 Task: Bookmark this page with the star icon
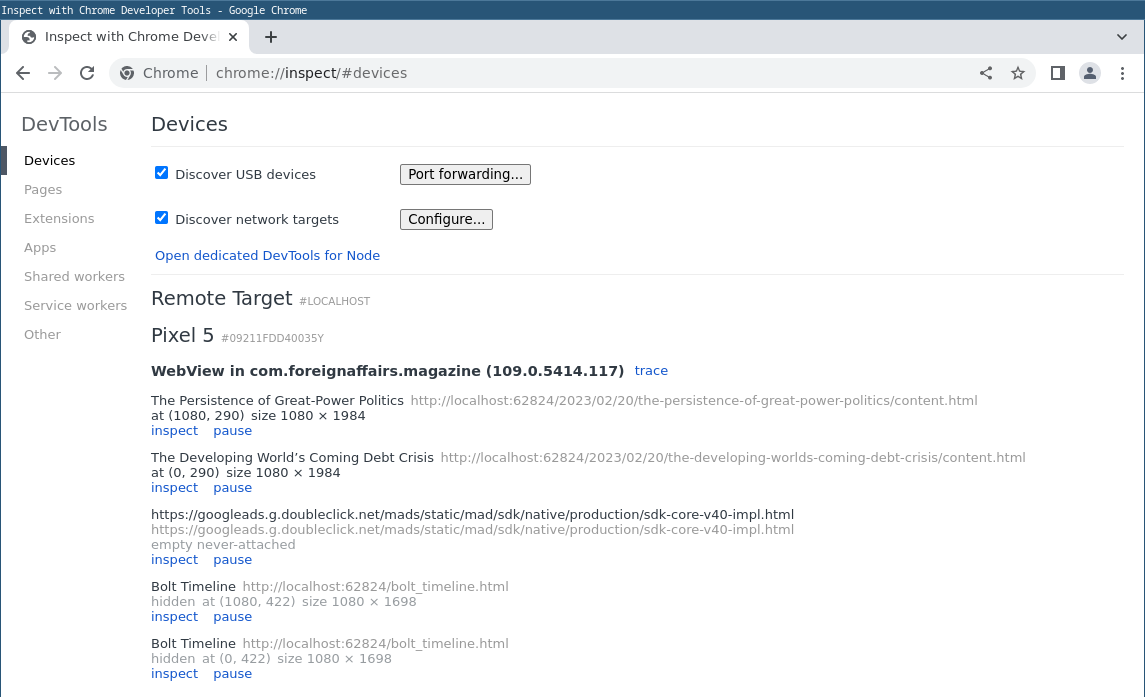coord(1018,72)
